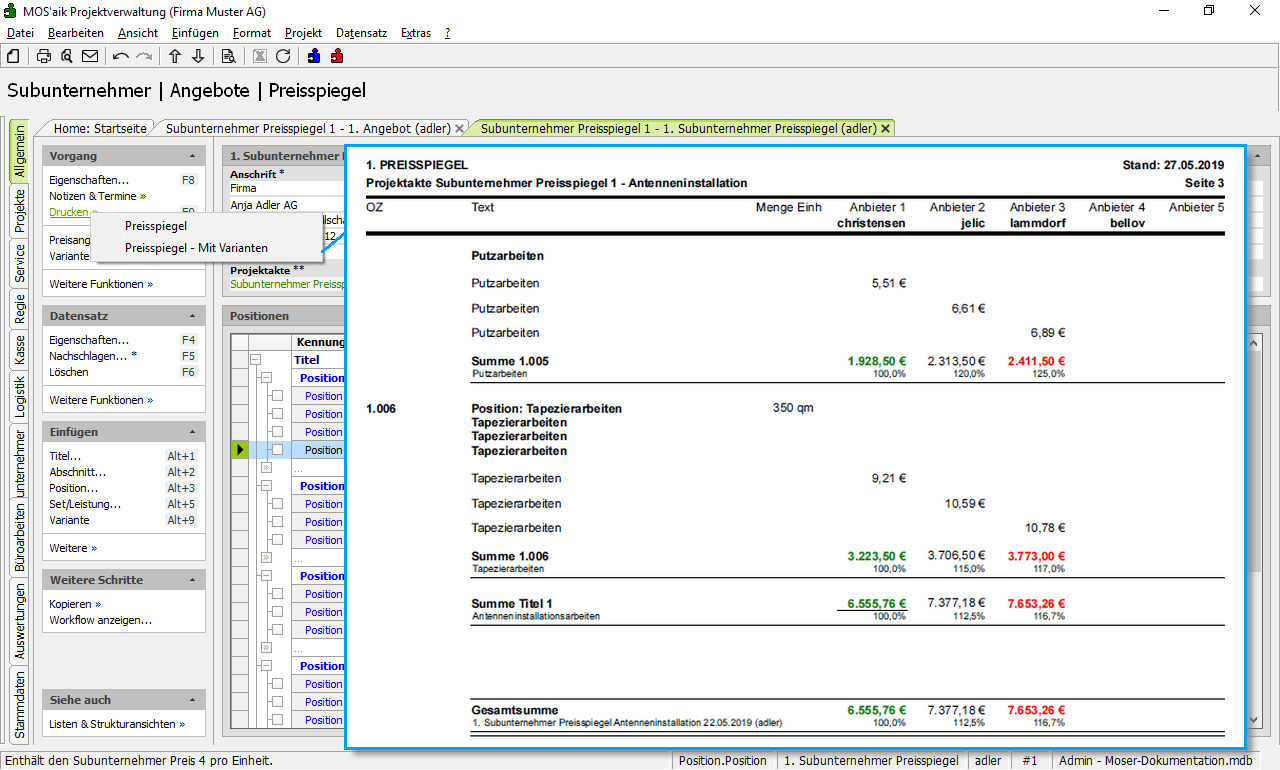Screen dimensions: 1280x770
Task: Click the move up arrow icon
Action: pyautogui.click(x=175, y=56)
